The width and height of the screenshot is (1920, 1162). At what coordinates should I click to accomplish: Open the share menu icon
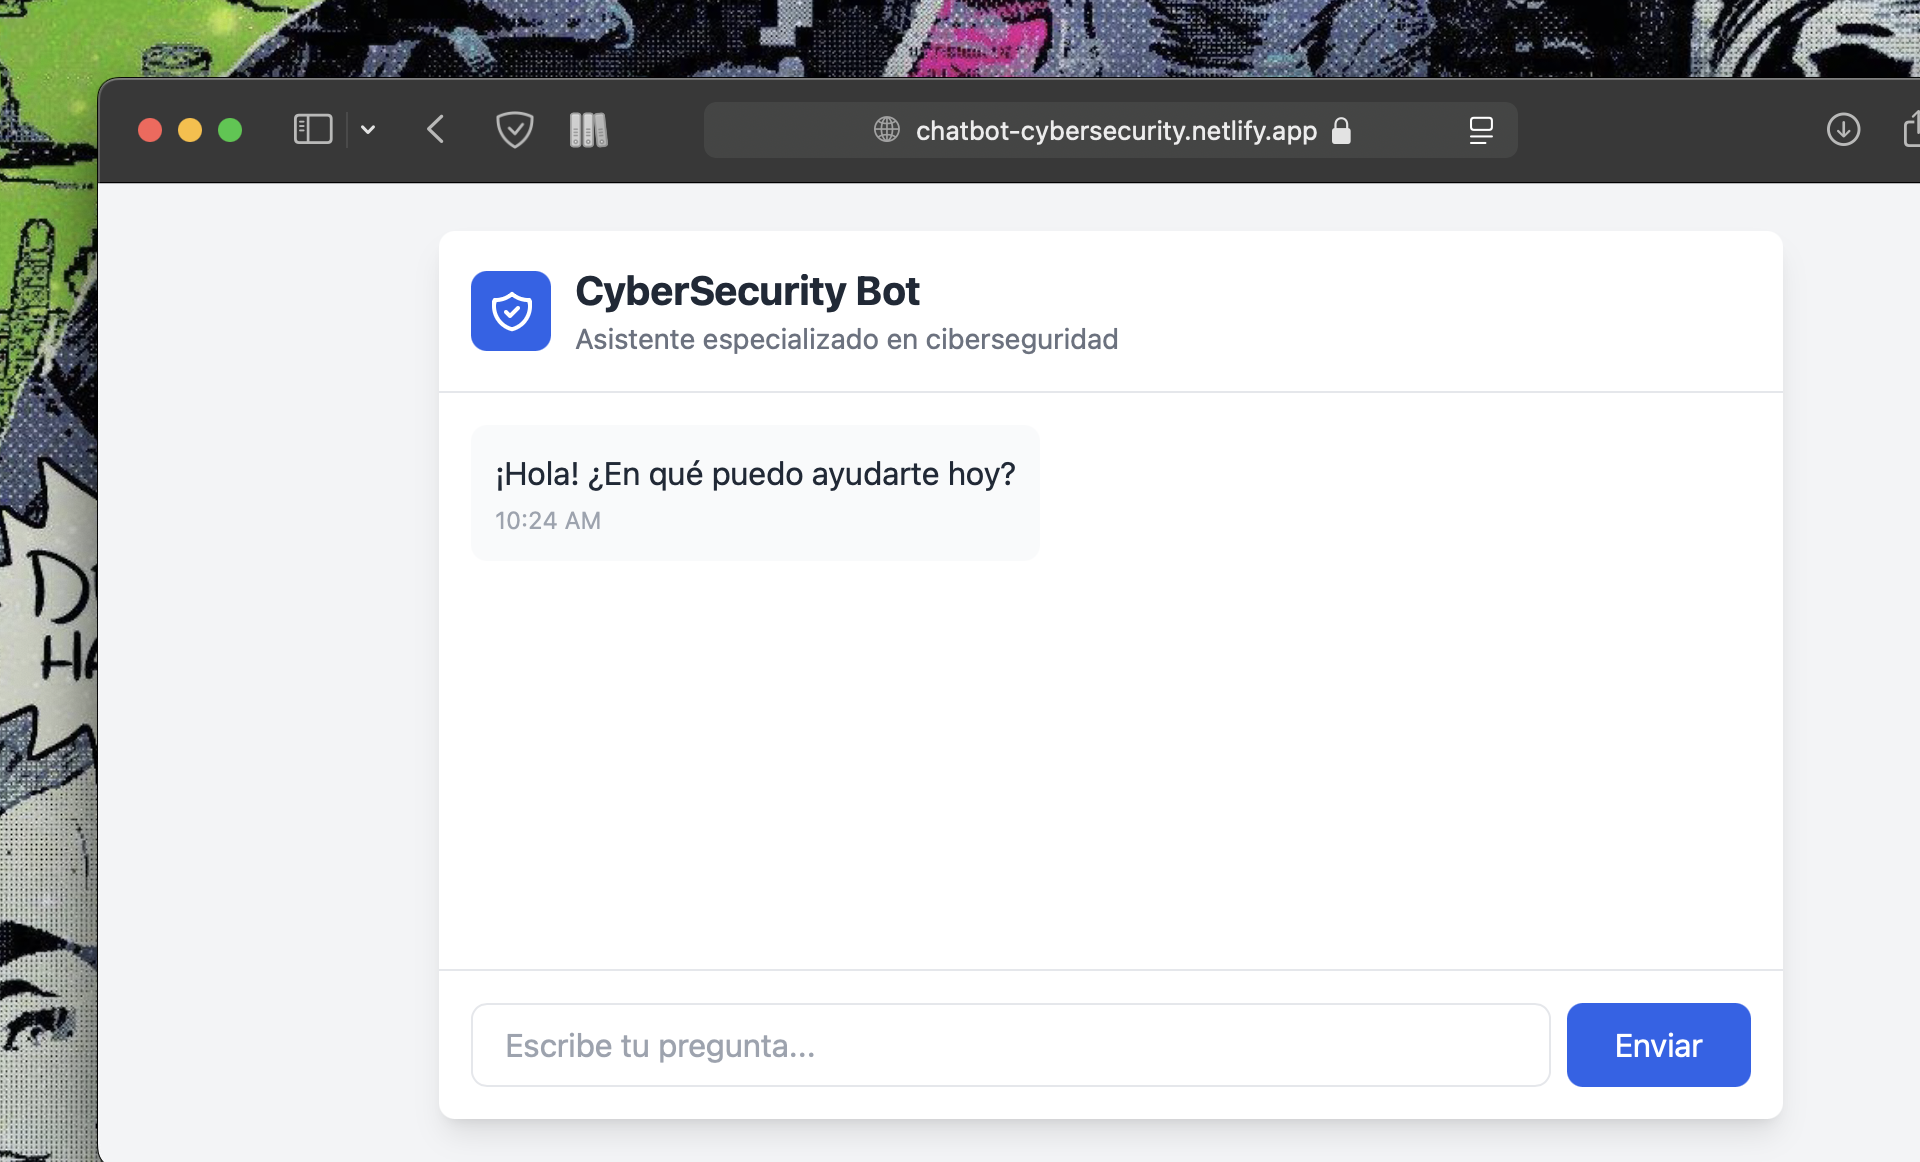point(1911,130)
